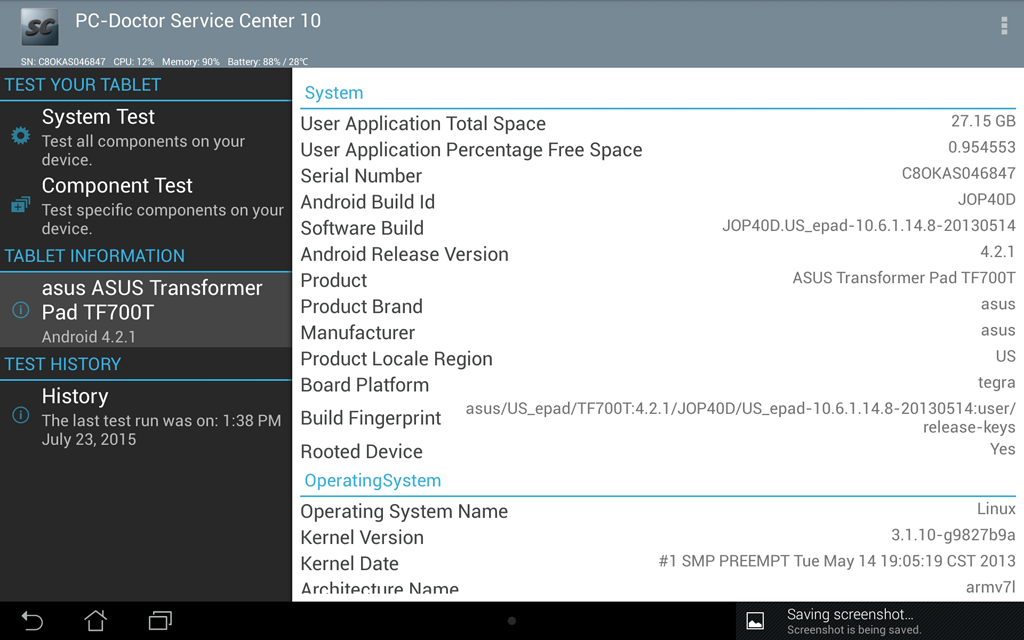Click the Memory: 90% status indicator
Image resolution: width=1024 pixels, height=640 pixels.
pos(191,62)
